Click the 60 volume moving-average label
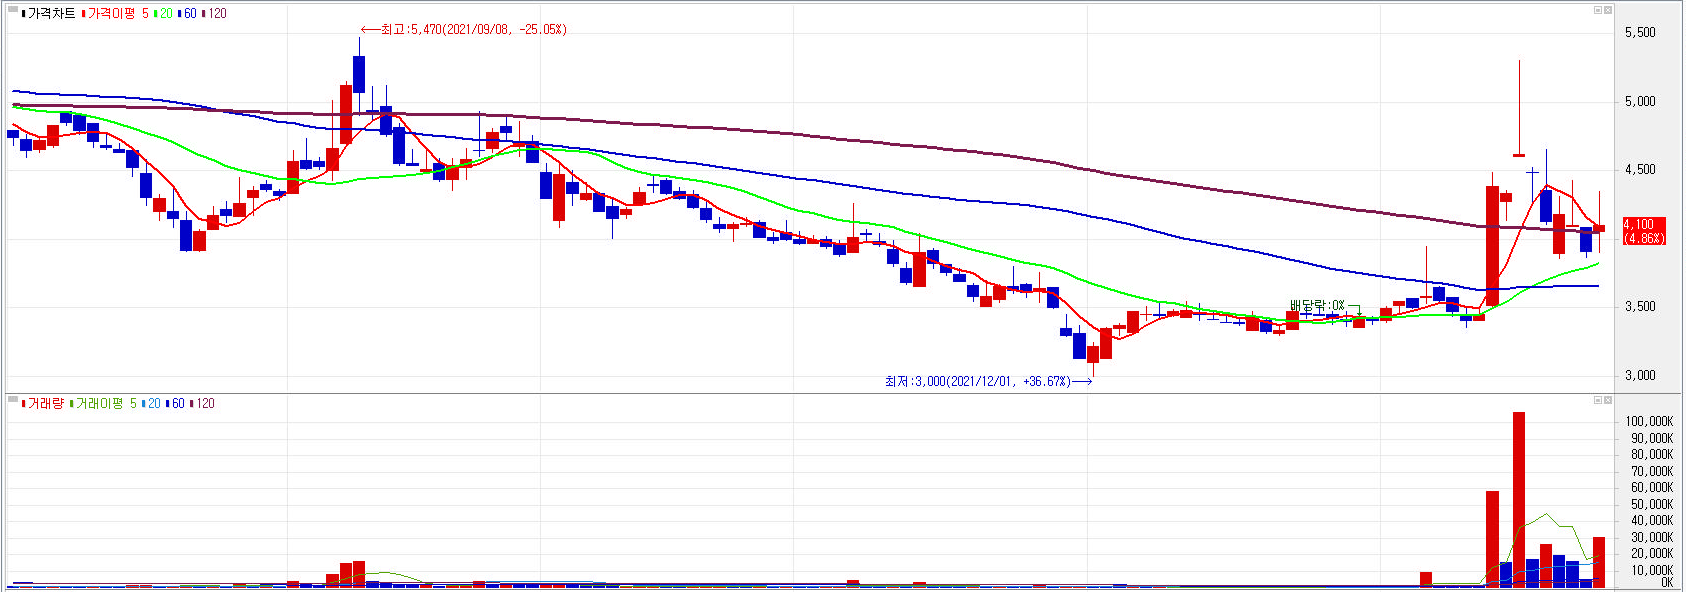 [178, 404]
